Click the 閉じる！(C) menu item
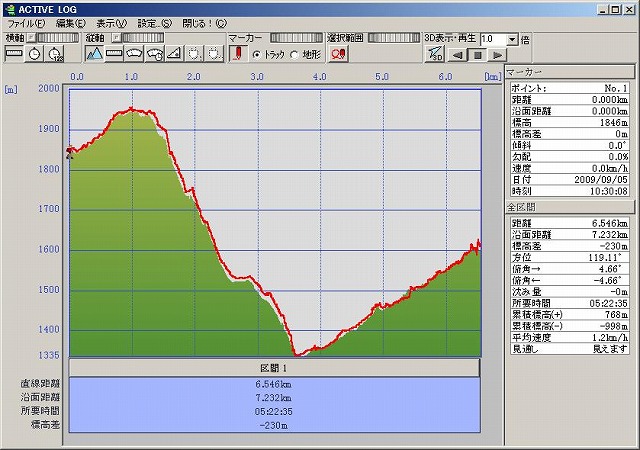The width and height of the screenshot is (640, 450). coord(204,23)
